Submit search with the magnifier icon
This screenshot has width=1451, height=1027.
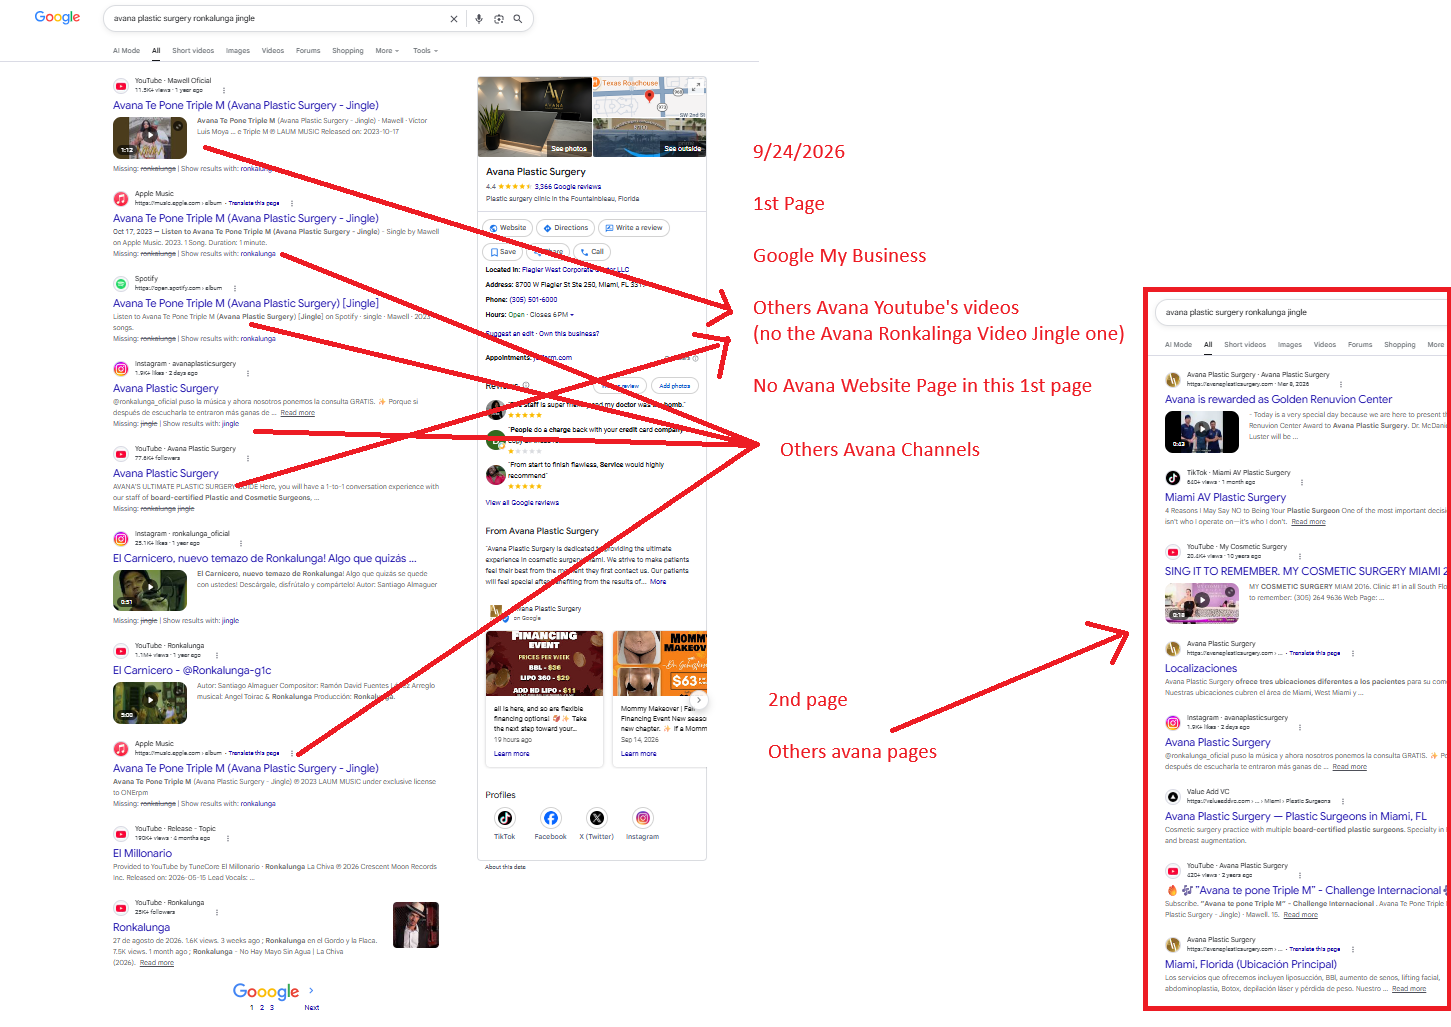[517, 19]
